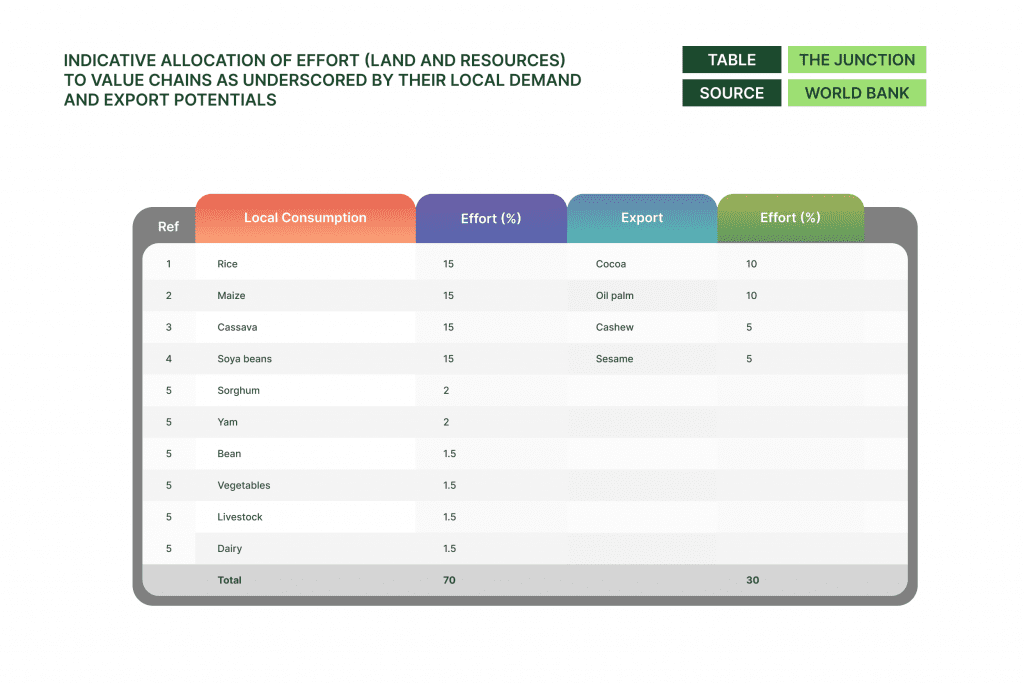Viewport: 1024px width, 683px height.
Task: Click the Oil palm export cell
Action: pos(615,295)
